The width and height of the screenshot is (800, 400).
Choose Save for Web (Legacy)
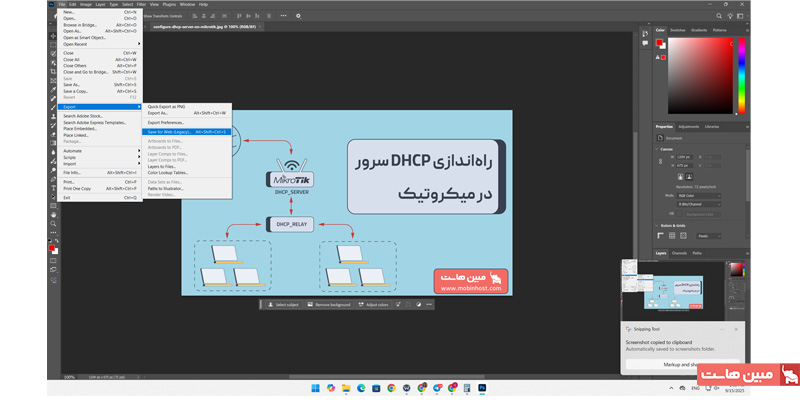tap(187, 132)
